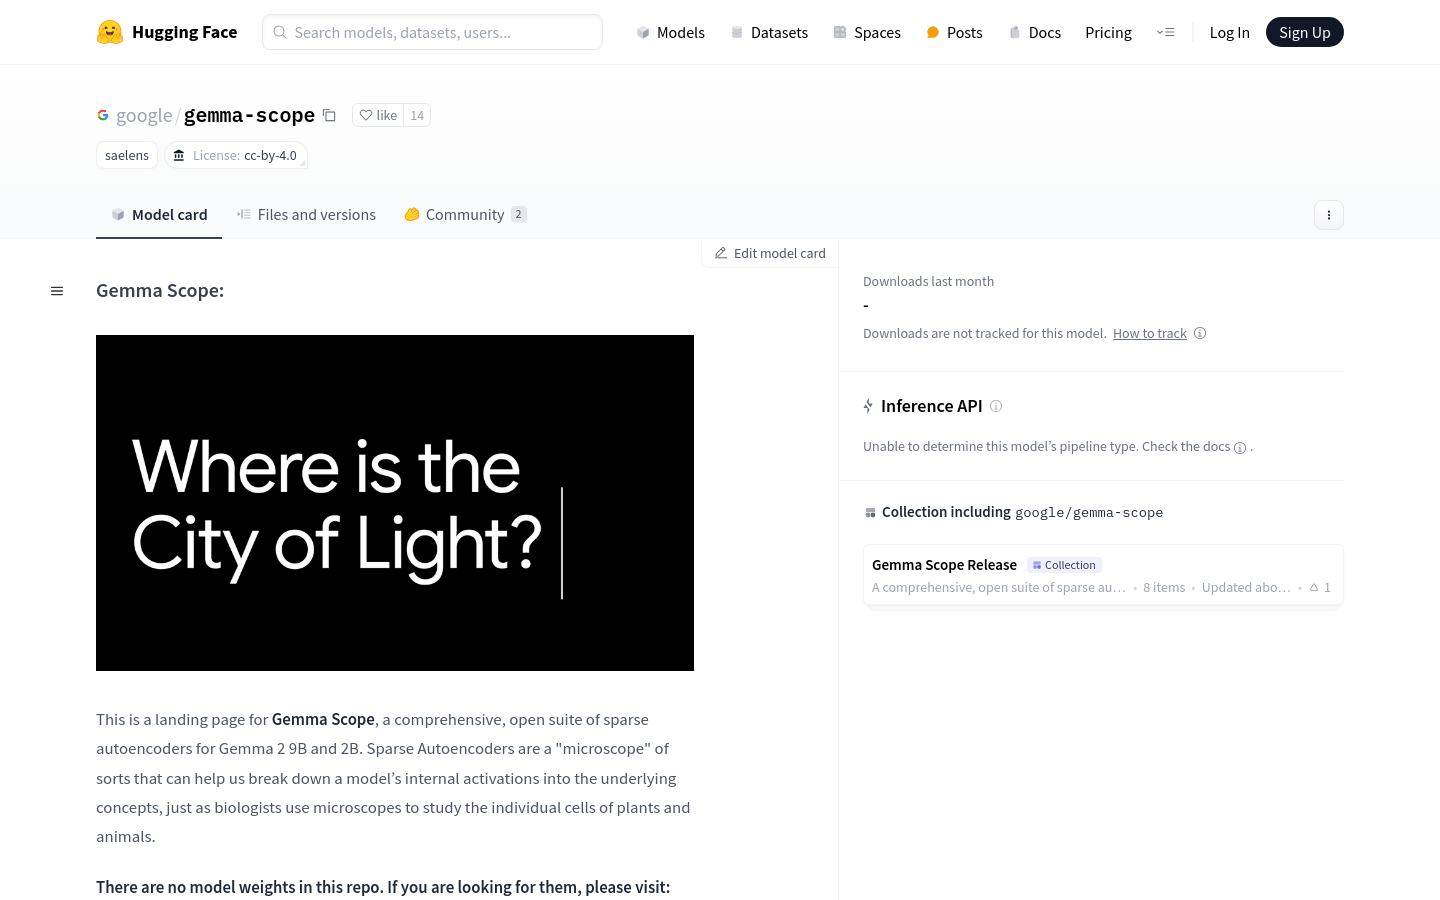
Task: Open the Community tab
Action: [x=465, y=214]
